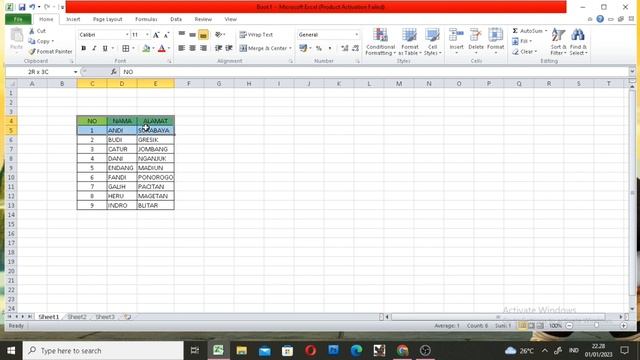Click Increase Decimal icon
The height and width of the screenshot is (360, 640).
tap(345, 48)
